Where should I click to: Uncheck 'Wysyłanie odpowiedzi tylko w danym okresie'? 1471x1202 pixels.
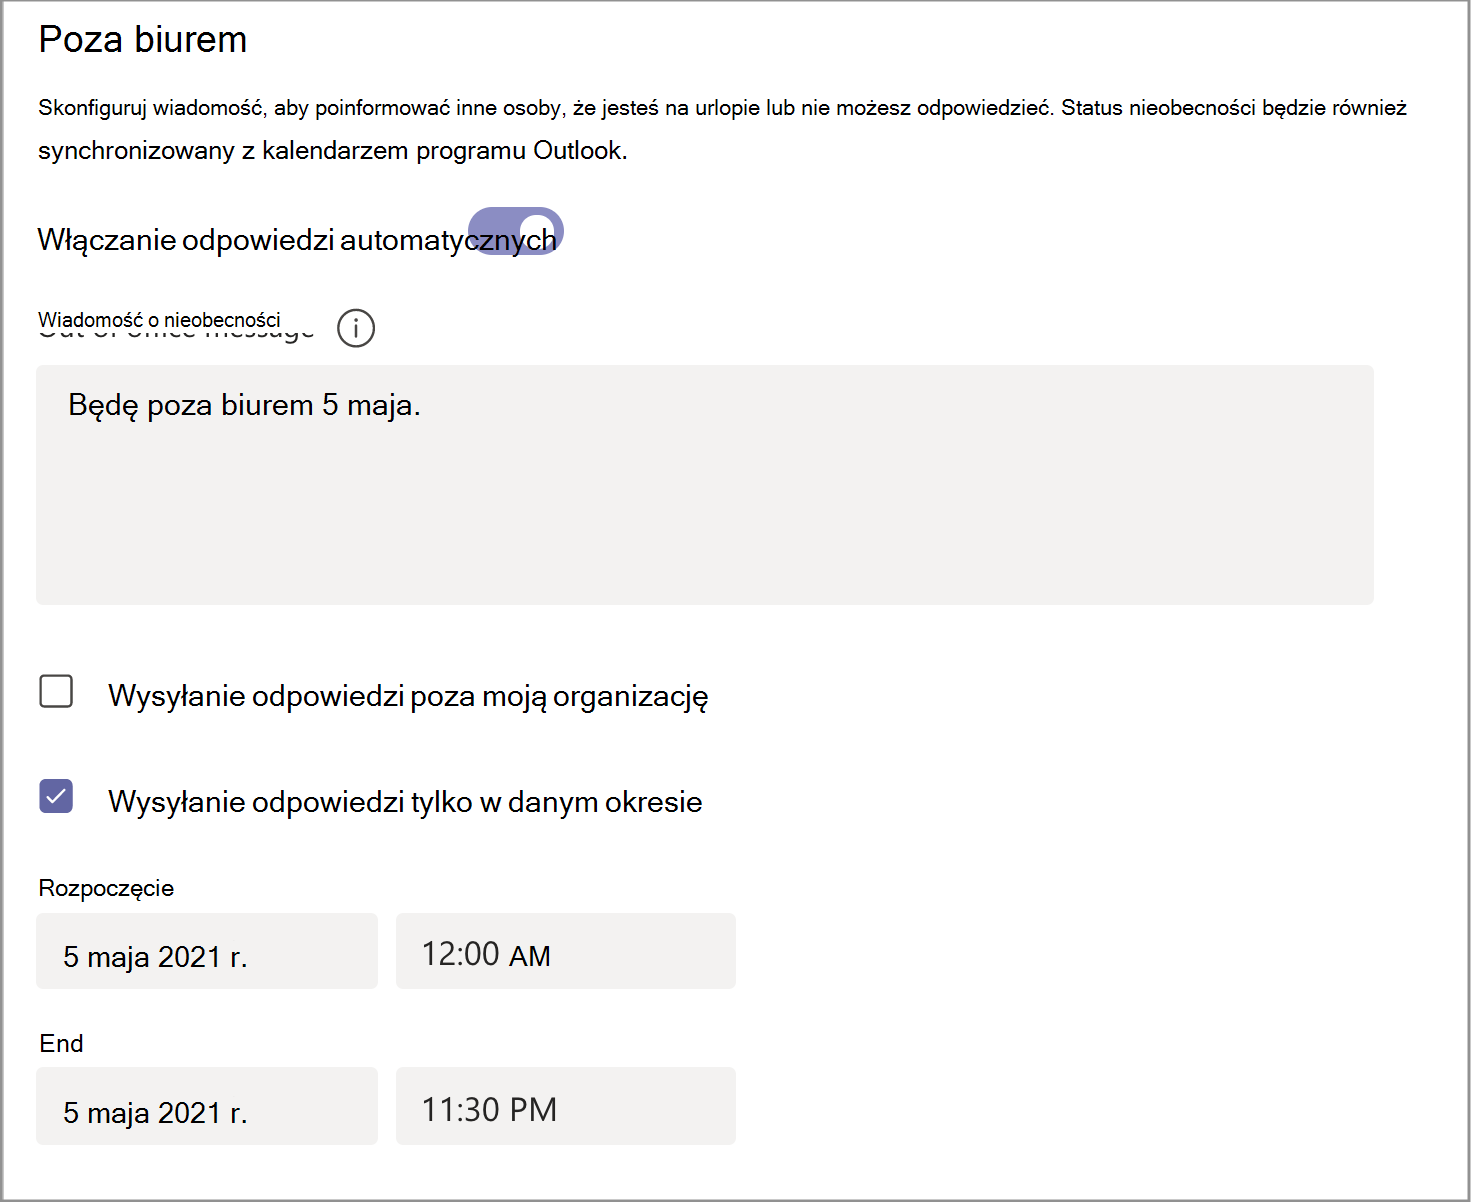pos(56,796)
